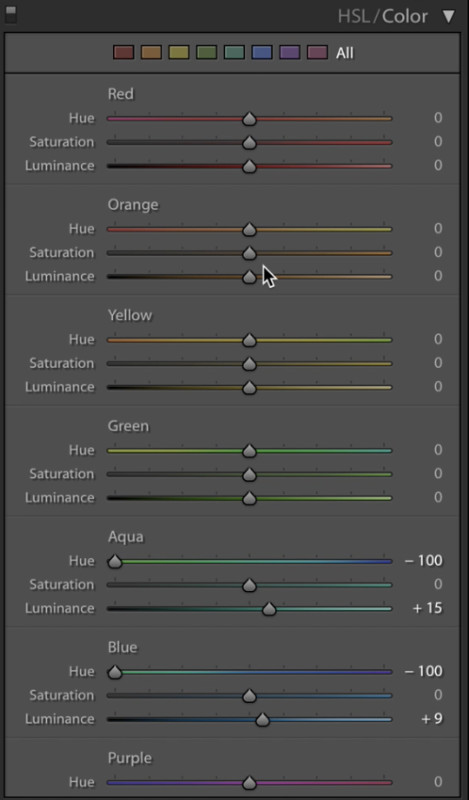
Task: Click the Aqua Luminance slider handle
Action: 269,609
